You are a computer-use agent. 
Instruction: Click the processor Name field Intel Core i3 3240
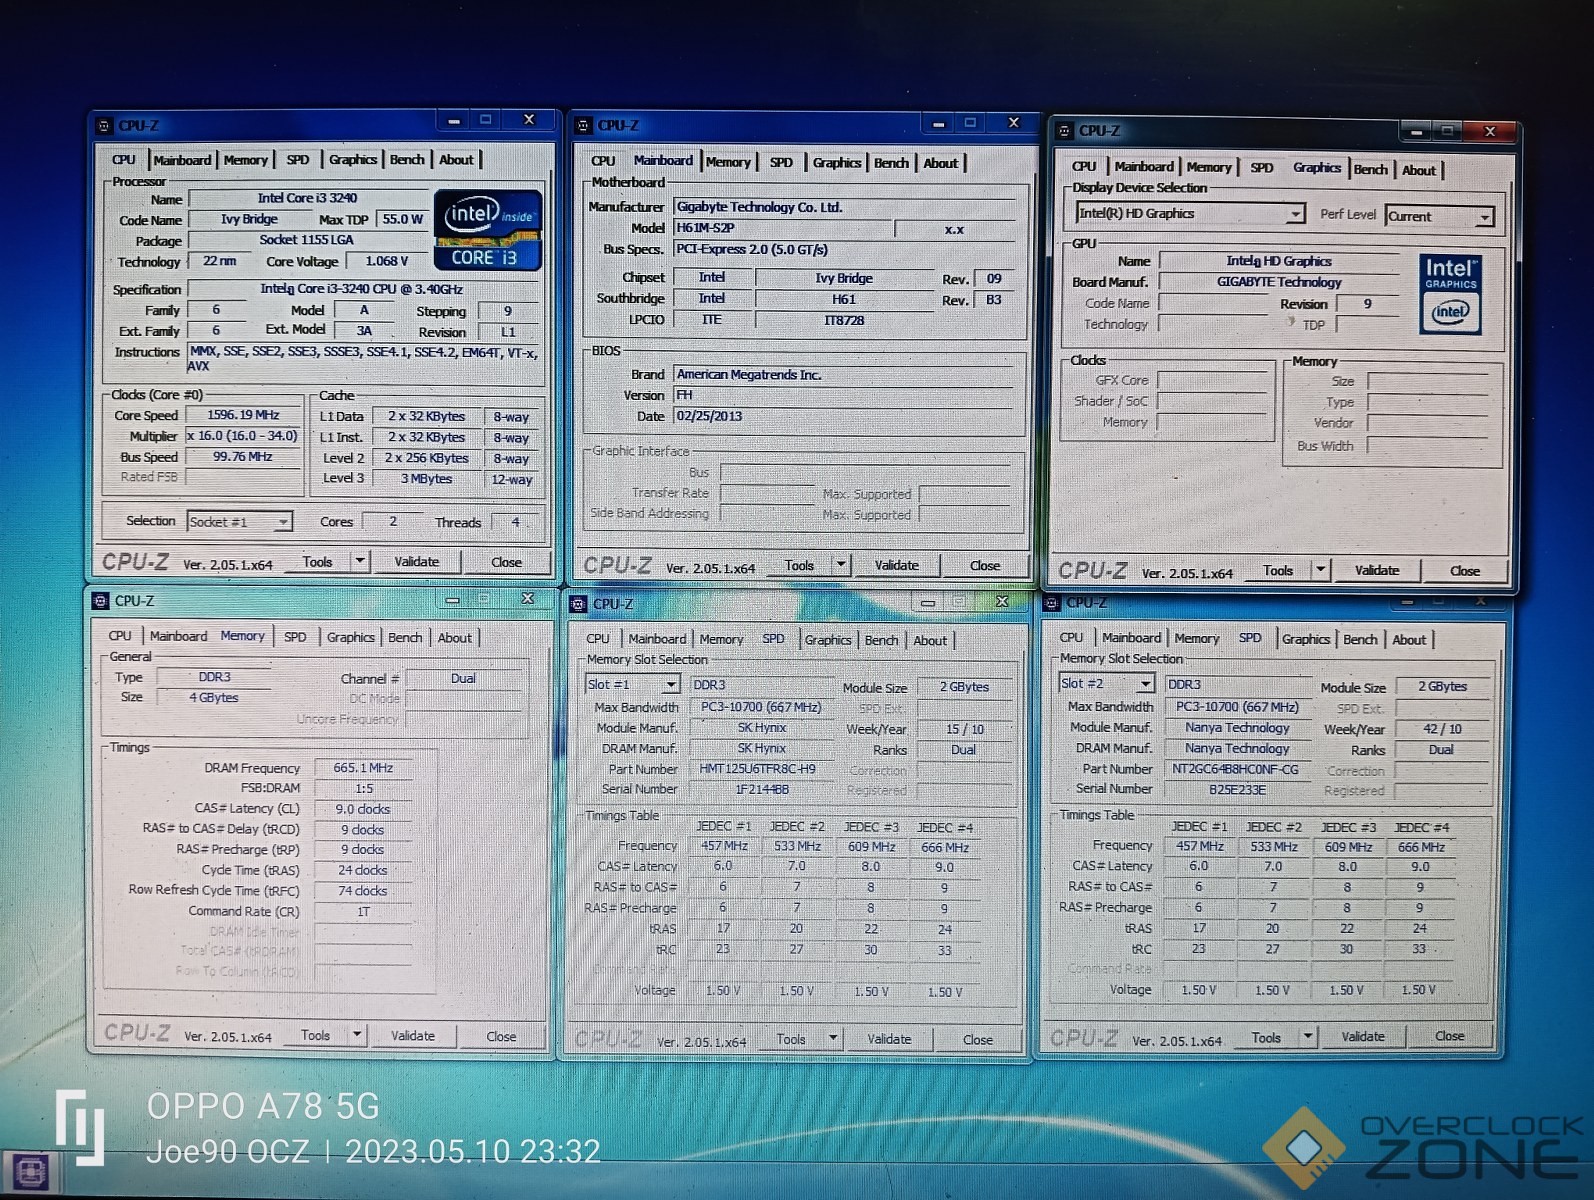(308, 198)
